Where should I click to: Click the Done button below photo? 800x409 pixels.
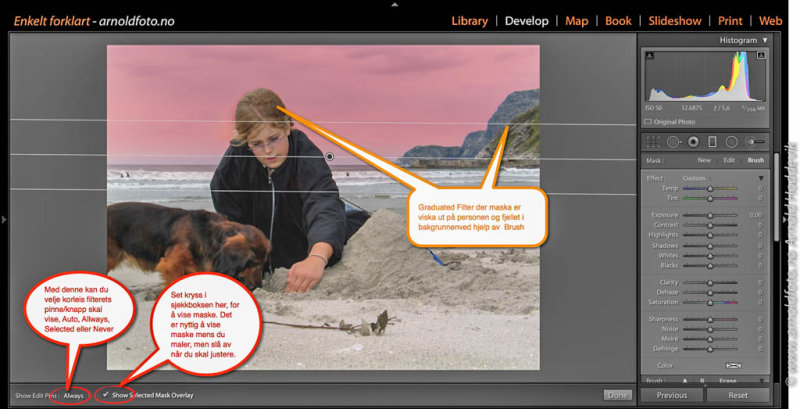[x=617, y=395]
